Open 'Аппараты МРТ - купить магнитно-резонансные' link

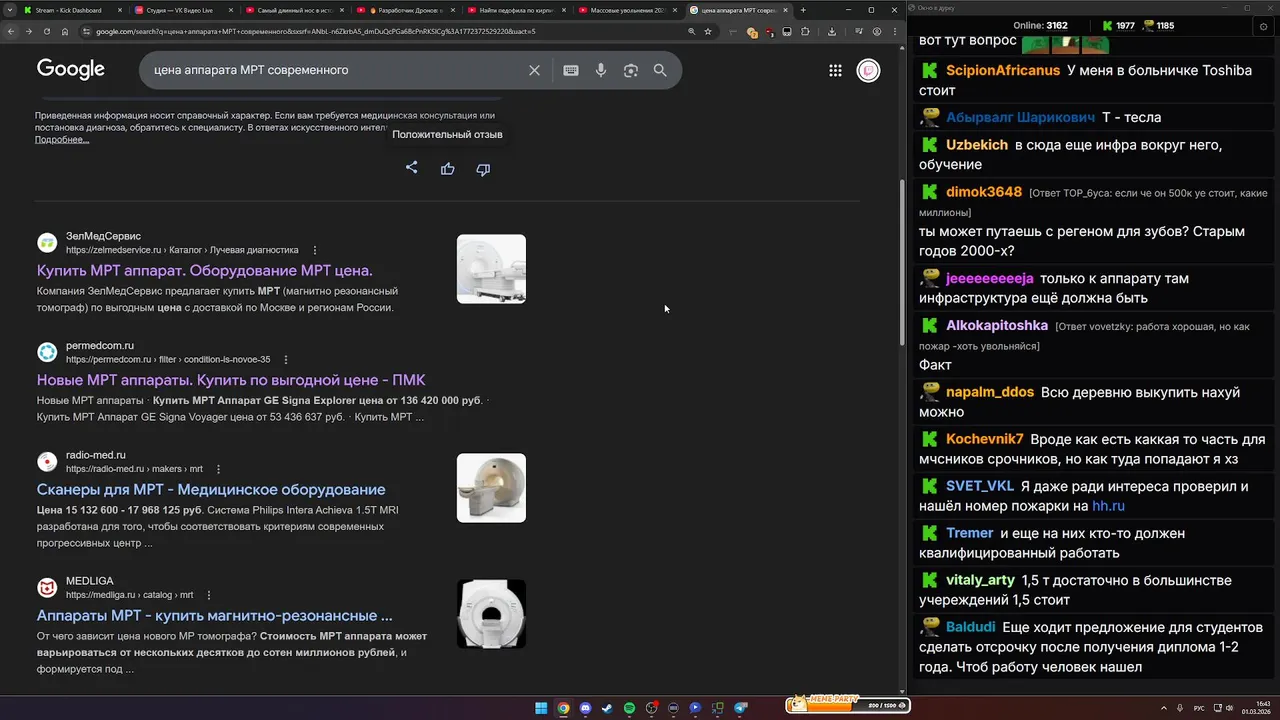[215, 616]
